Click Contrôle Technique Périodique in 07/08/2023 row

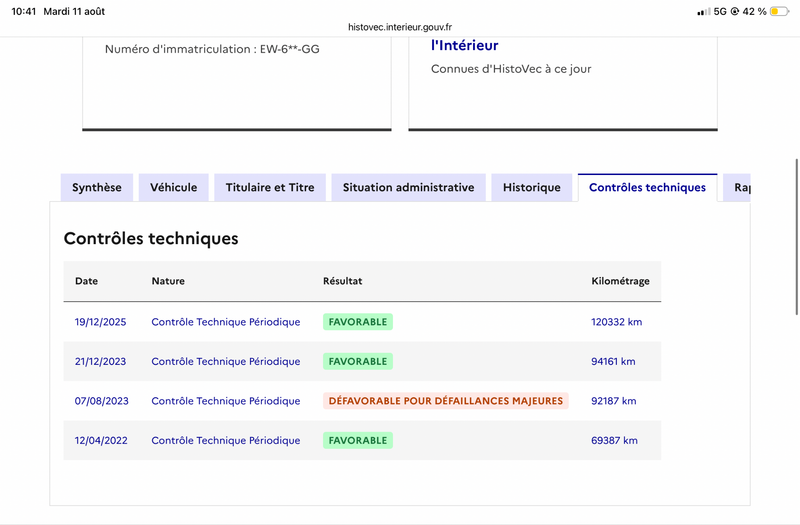[x=226, y=401]
